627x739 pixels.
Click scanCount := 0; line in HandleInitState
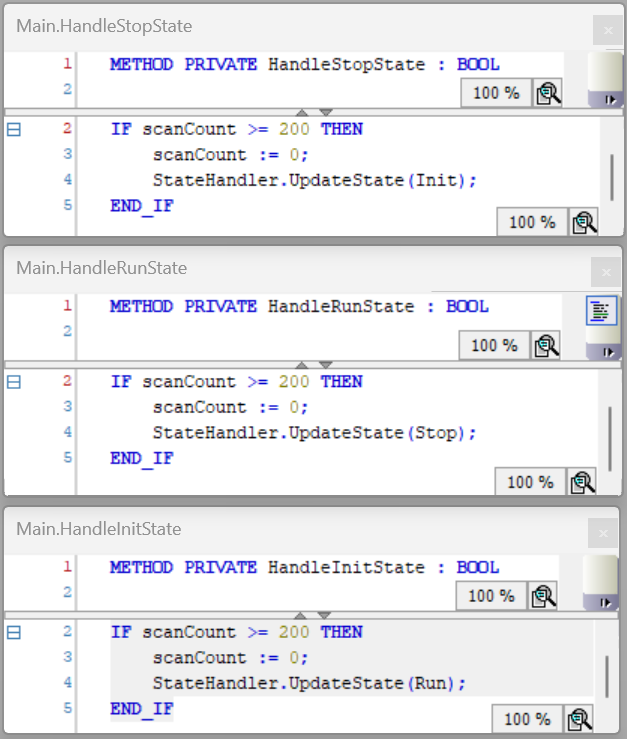click(231, 658)
